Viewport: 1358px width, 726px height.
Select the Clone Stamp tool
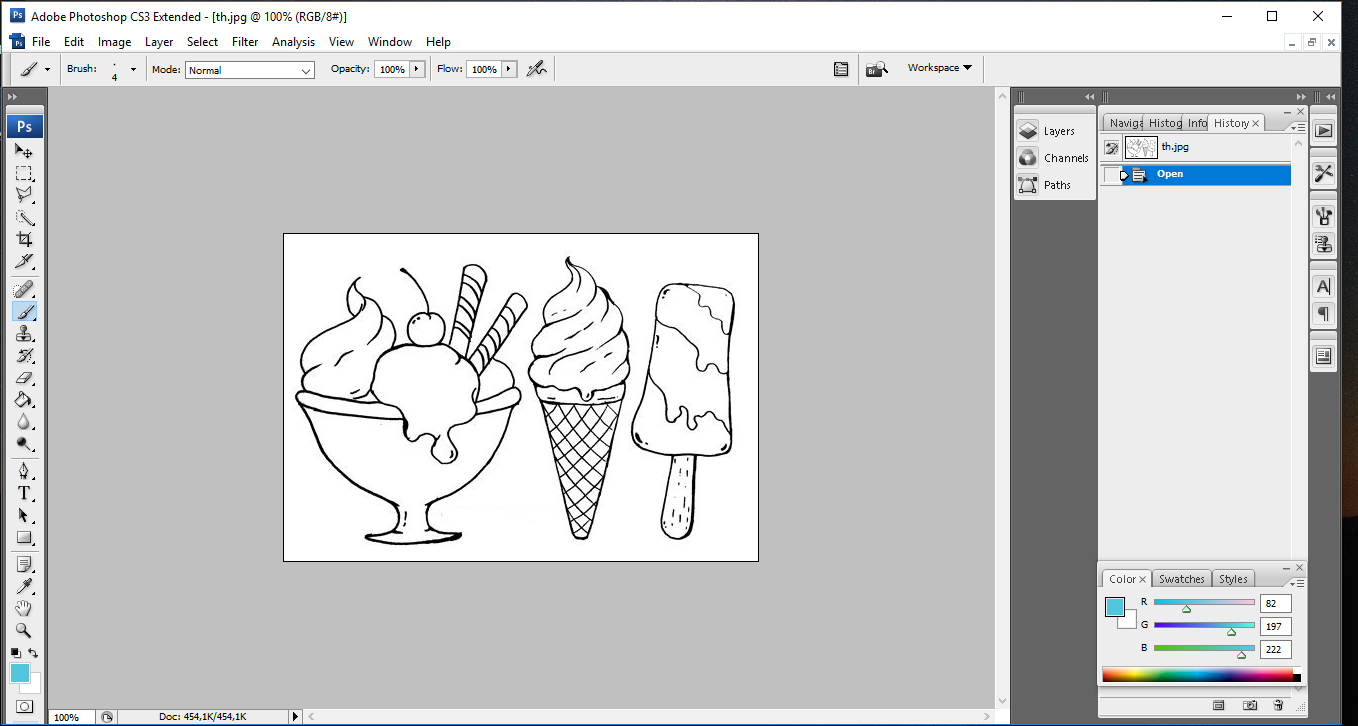24,334
